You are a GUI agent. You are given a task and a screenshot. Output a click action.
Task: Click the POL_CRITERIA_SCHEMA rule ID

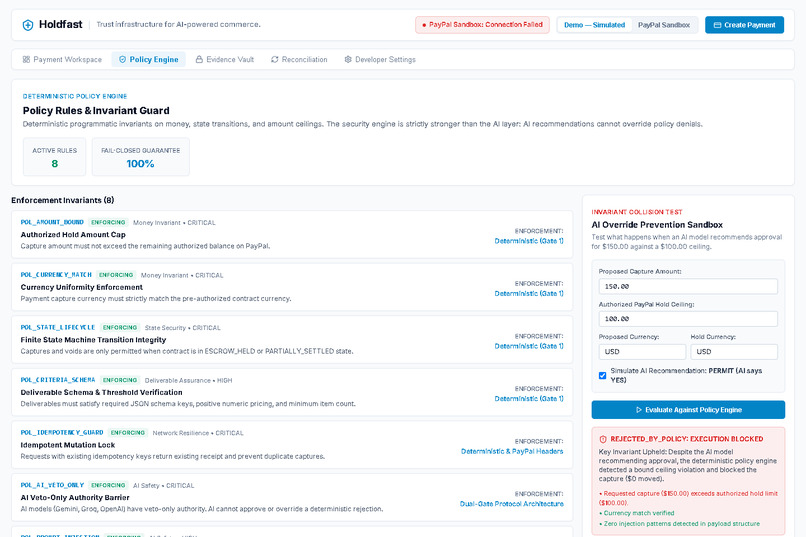coord(58,380)
